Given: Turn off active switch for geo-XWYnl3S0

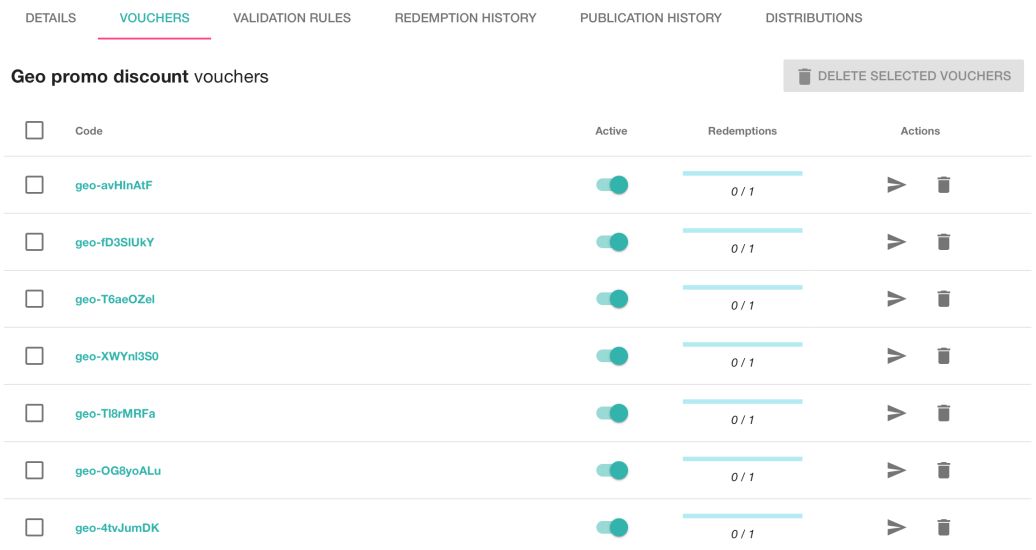Looking at the screenshot, I should point(612,356).
